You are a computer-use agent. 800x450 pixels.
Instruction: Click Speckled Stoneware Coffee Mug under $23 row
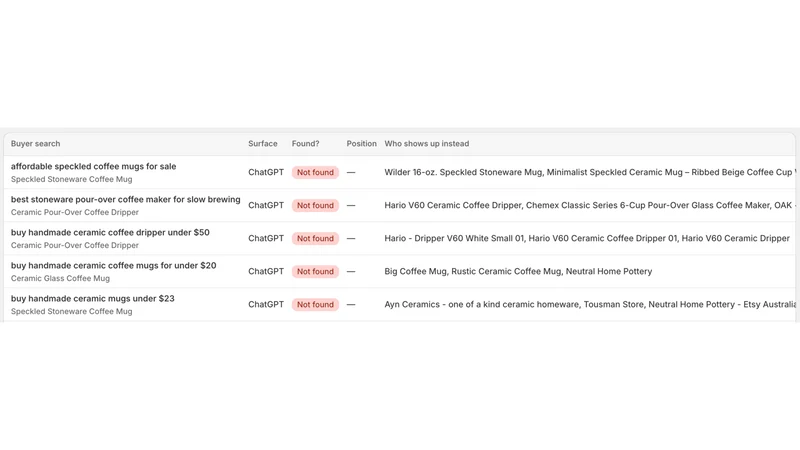[71, 311]
